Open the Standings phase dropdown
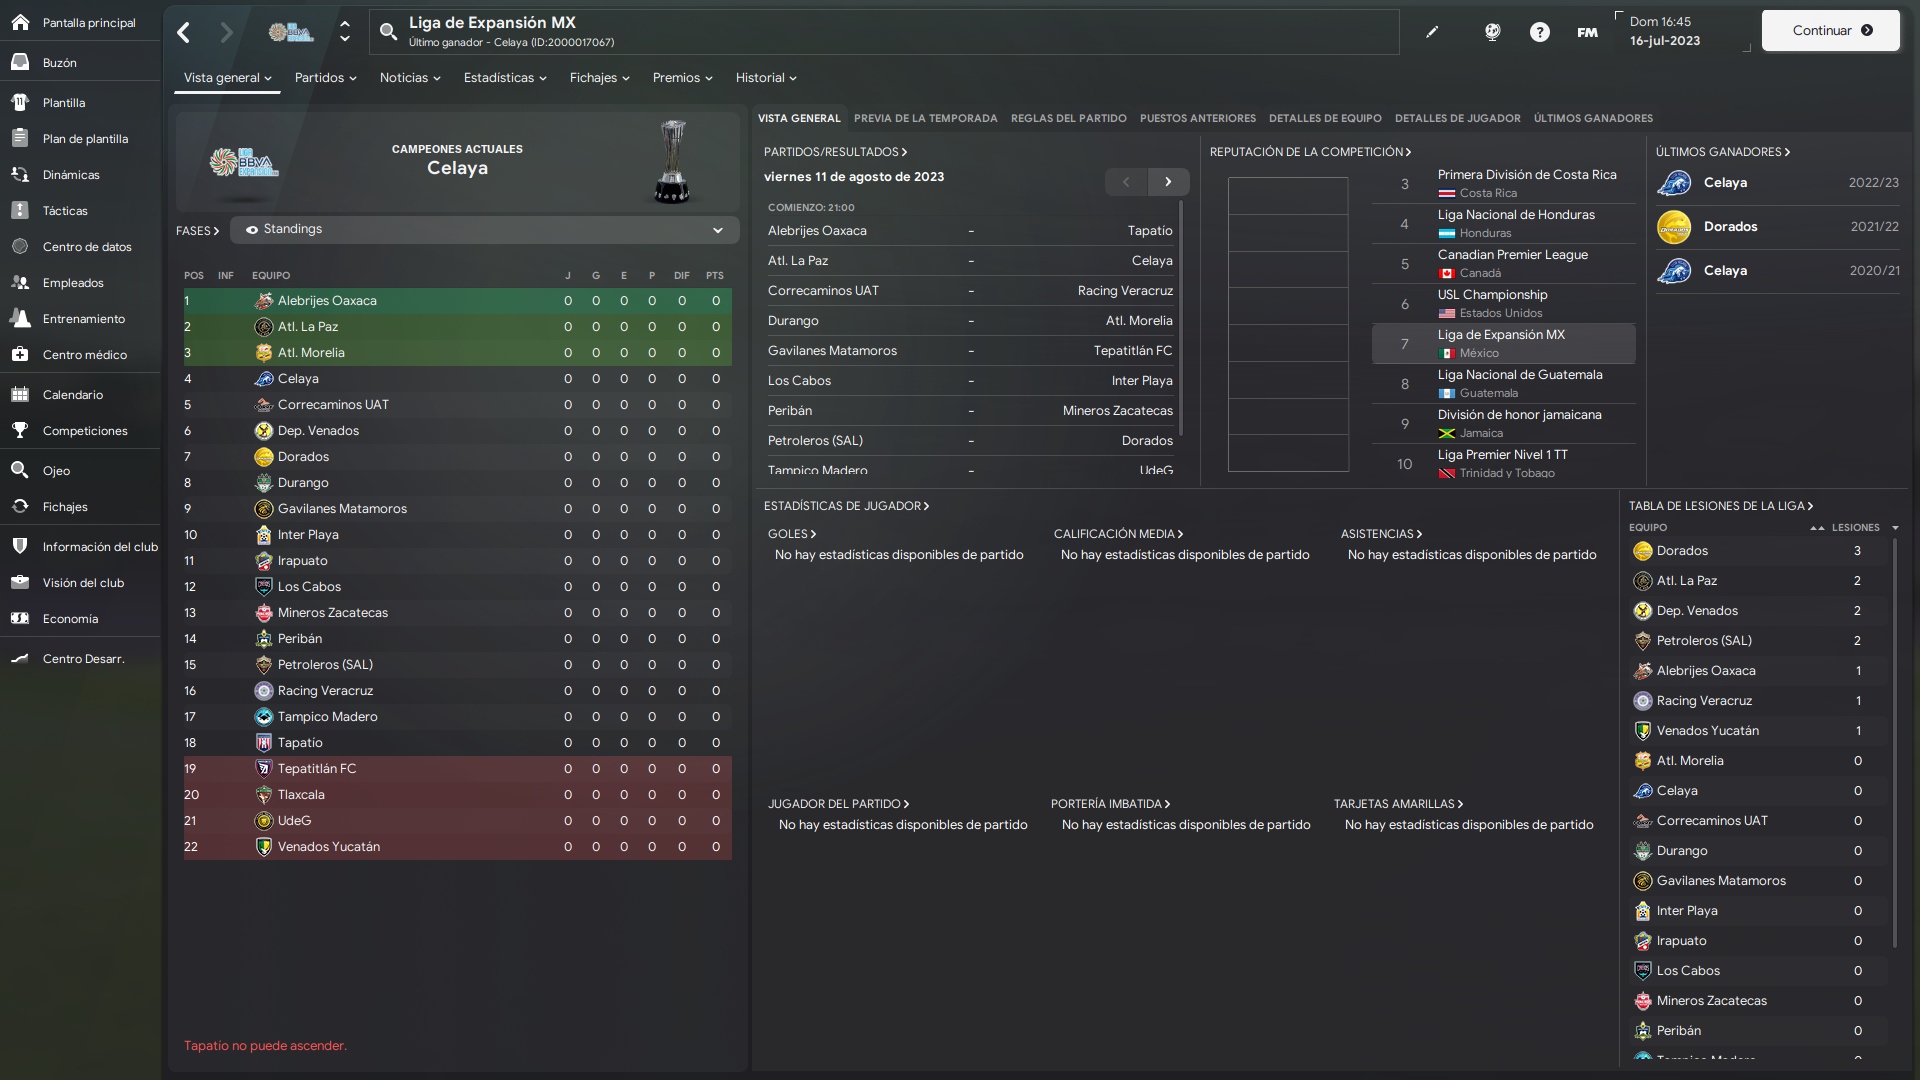The height and width of the screenshot is (1080, 1920). click(485, 229)
